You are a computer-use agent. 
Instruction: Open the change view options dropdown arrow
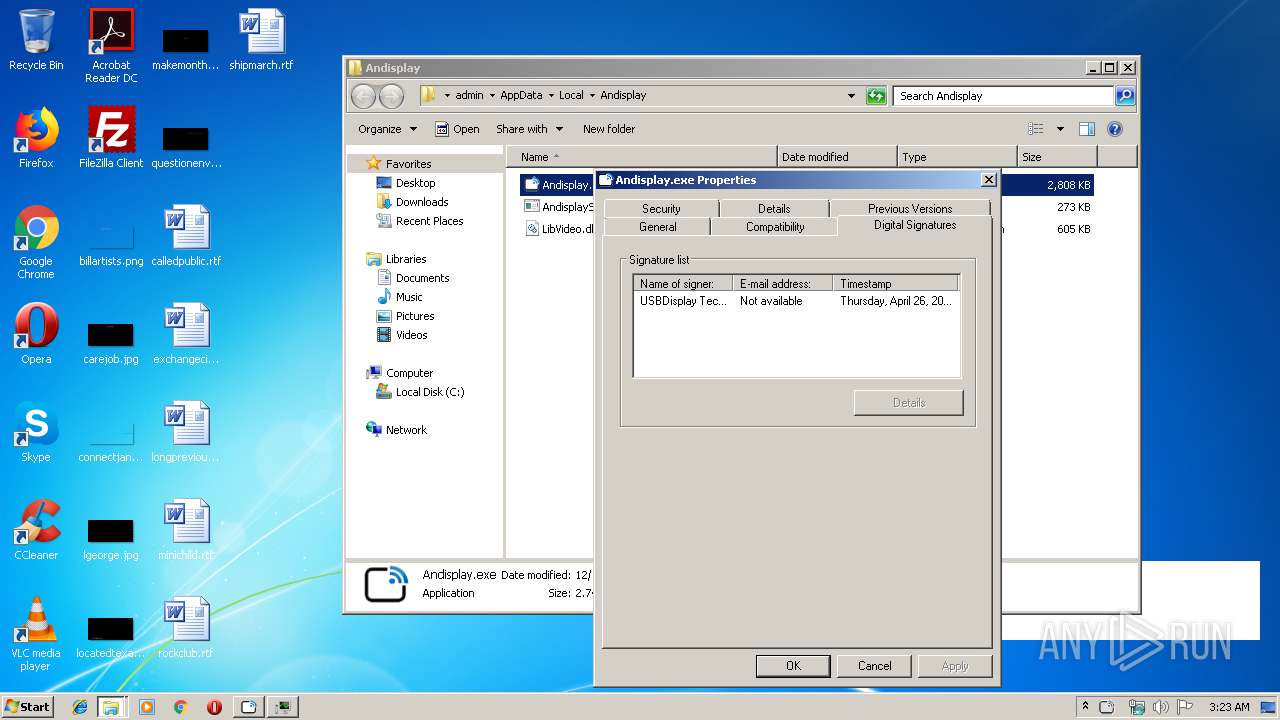[1060, 129]
